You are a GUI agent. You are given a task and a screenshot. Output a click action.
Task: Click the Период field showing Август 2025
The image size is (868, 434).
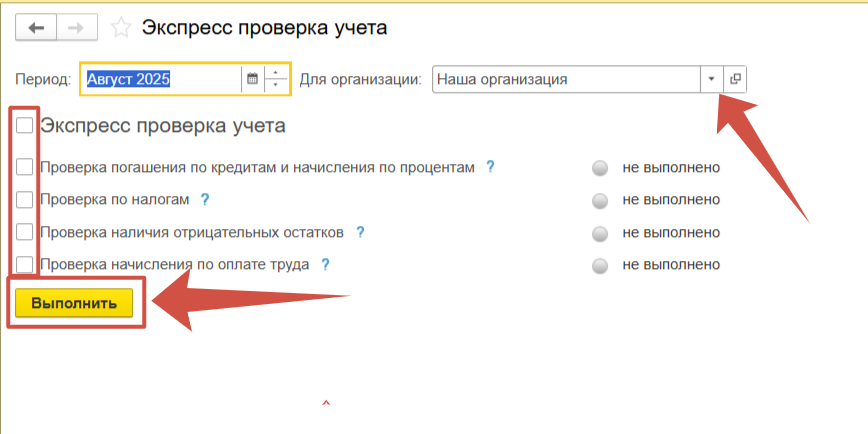(160, 79)
